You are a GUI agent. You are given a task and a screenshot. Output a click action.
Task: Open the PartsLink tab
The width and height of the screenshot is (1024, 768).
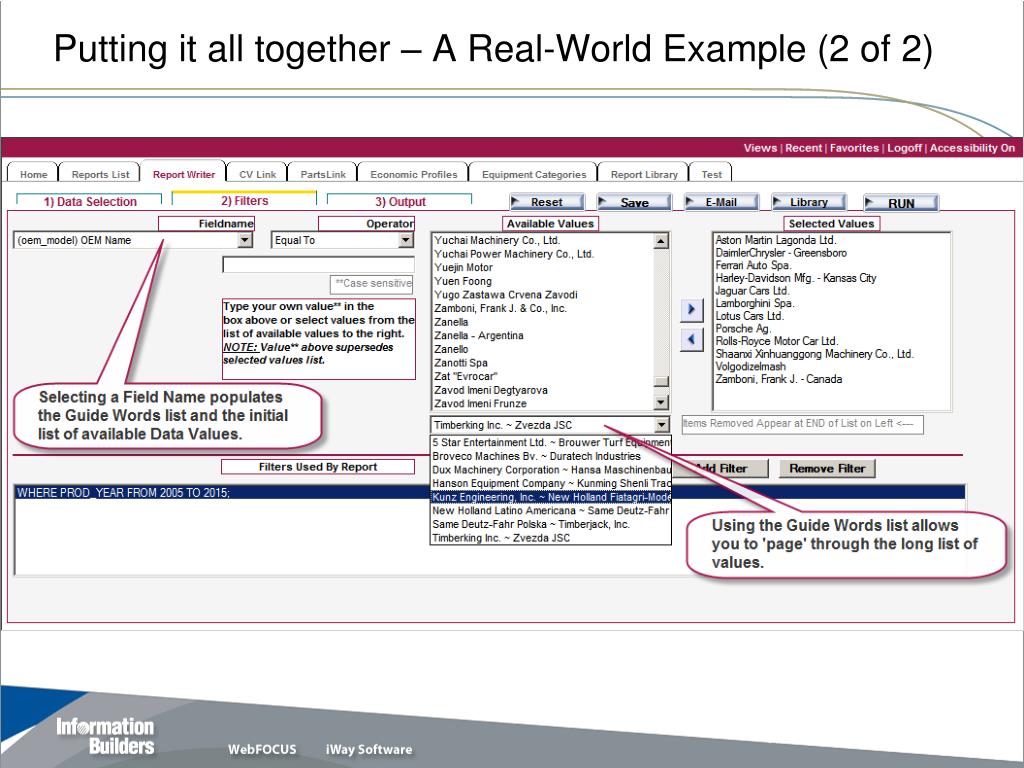323,174
